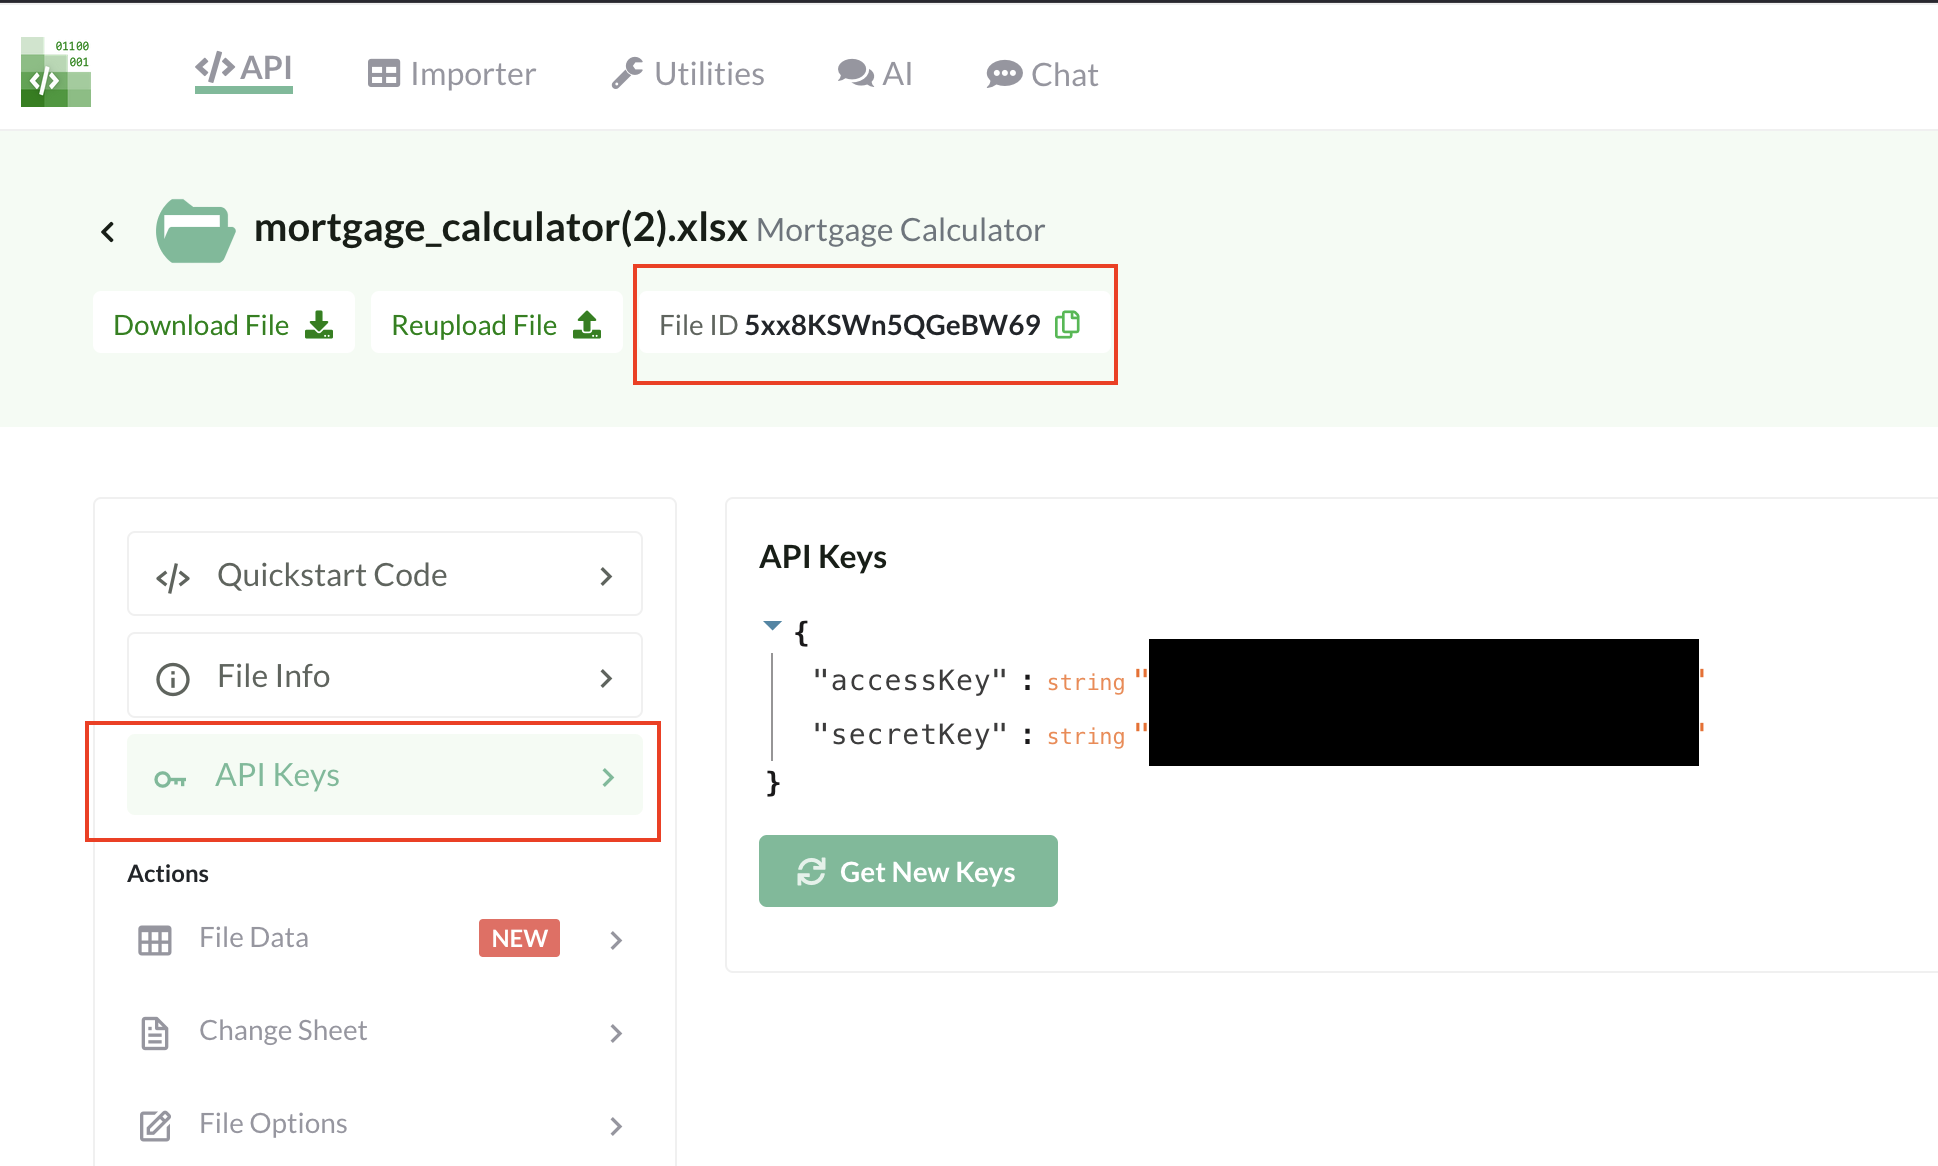
Task: Click the NEW badge on File Data
Action: pos(519,938)
